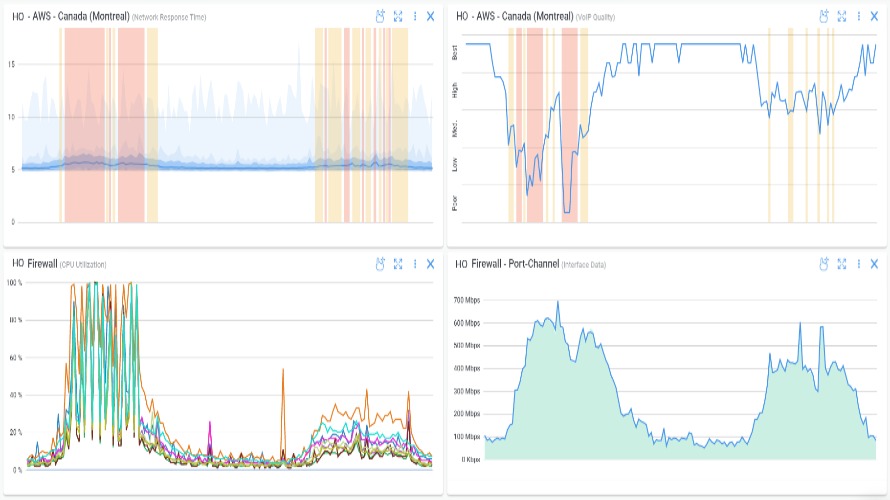890x500 pixels.
Task: Close the VoIP Quality panel
Action: pyautogui.click(x=874, y=16)
